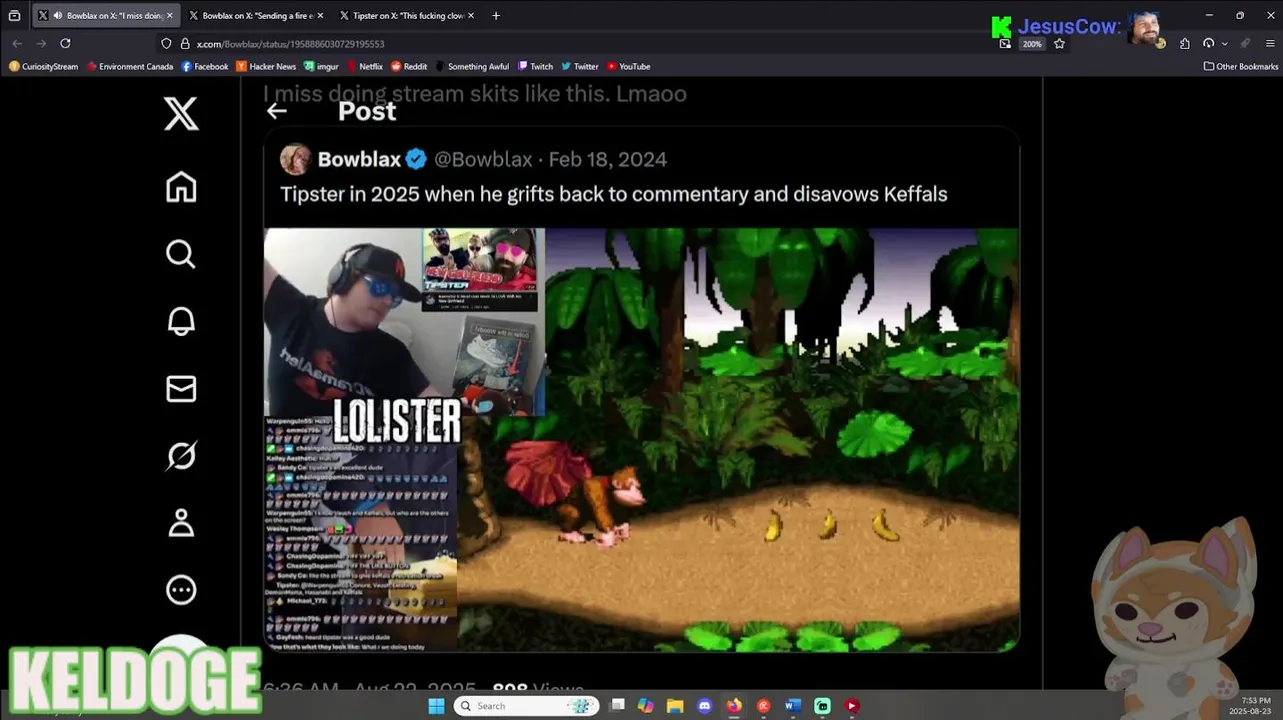Open the Firefox hamburger application menu
The height and width of the screenshot is (720, 1283).
click(x=1270, y=43)
